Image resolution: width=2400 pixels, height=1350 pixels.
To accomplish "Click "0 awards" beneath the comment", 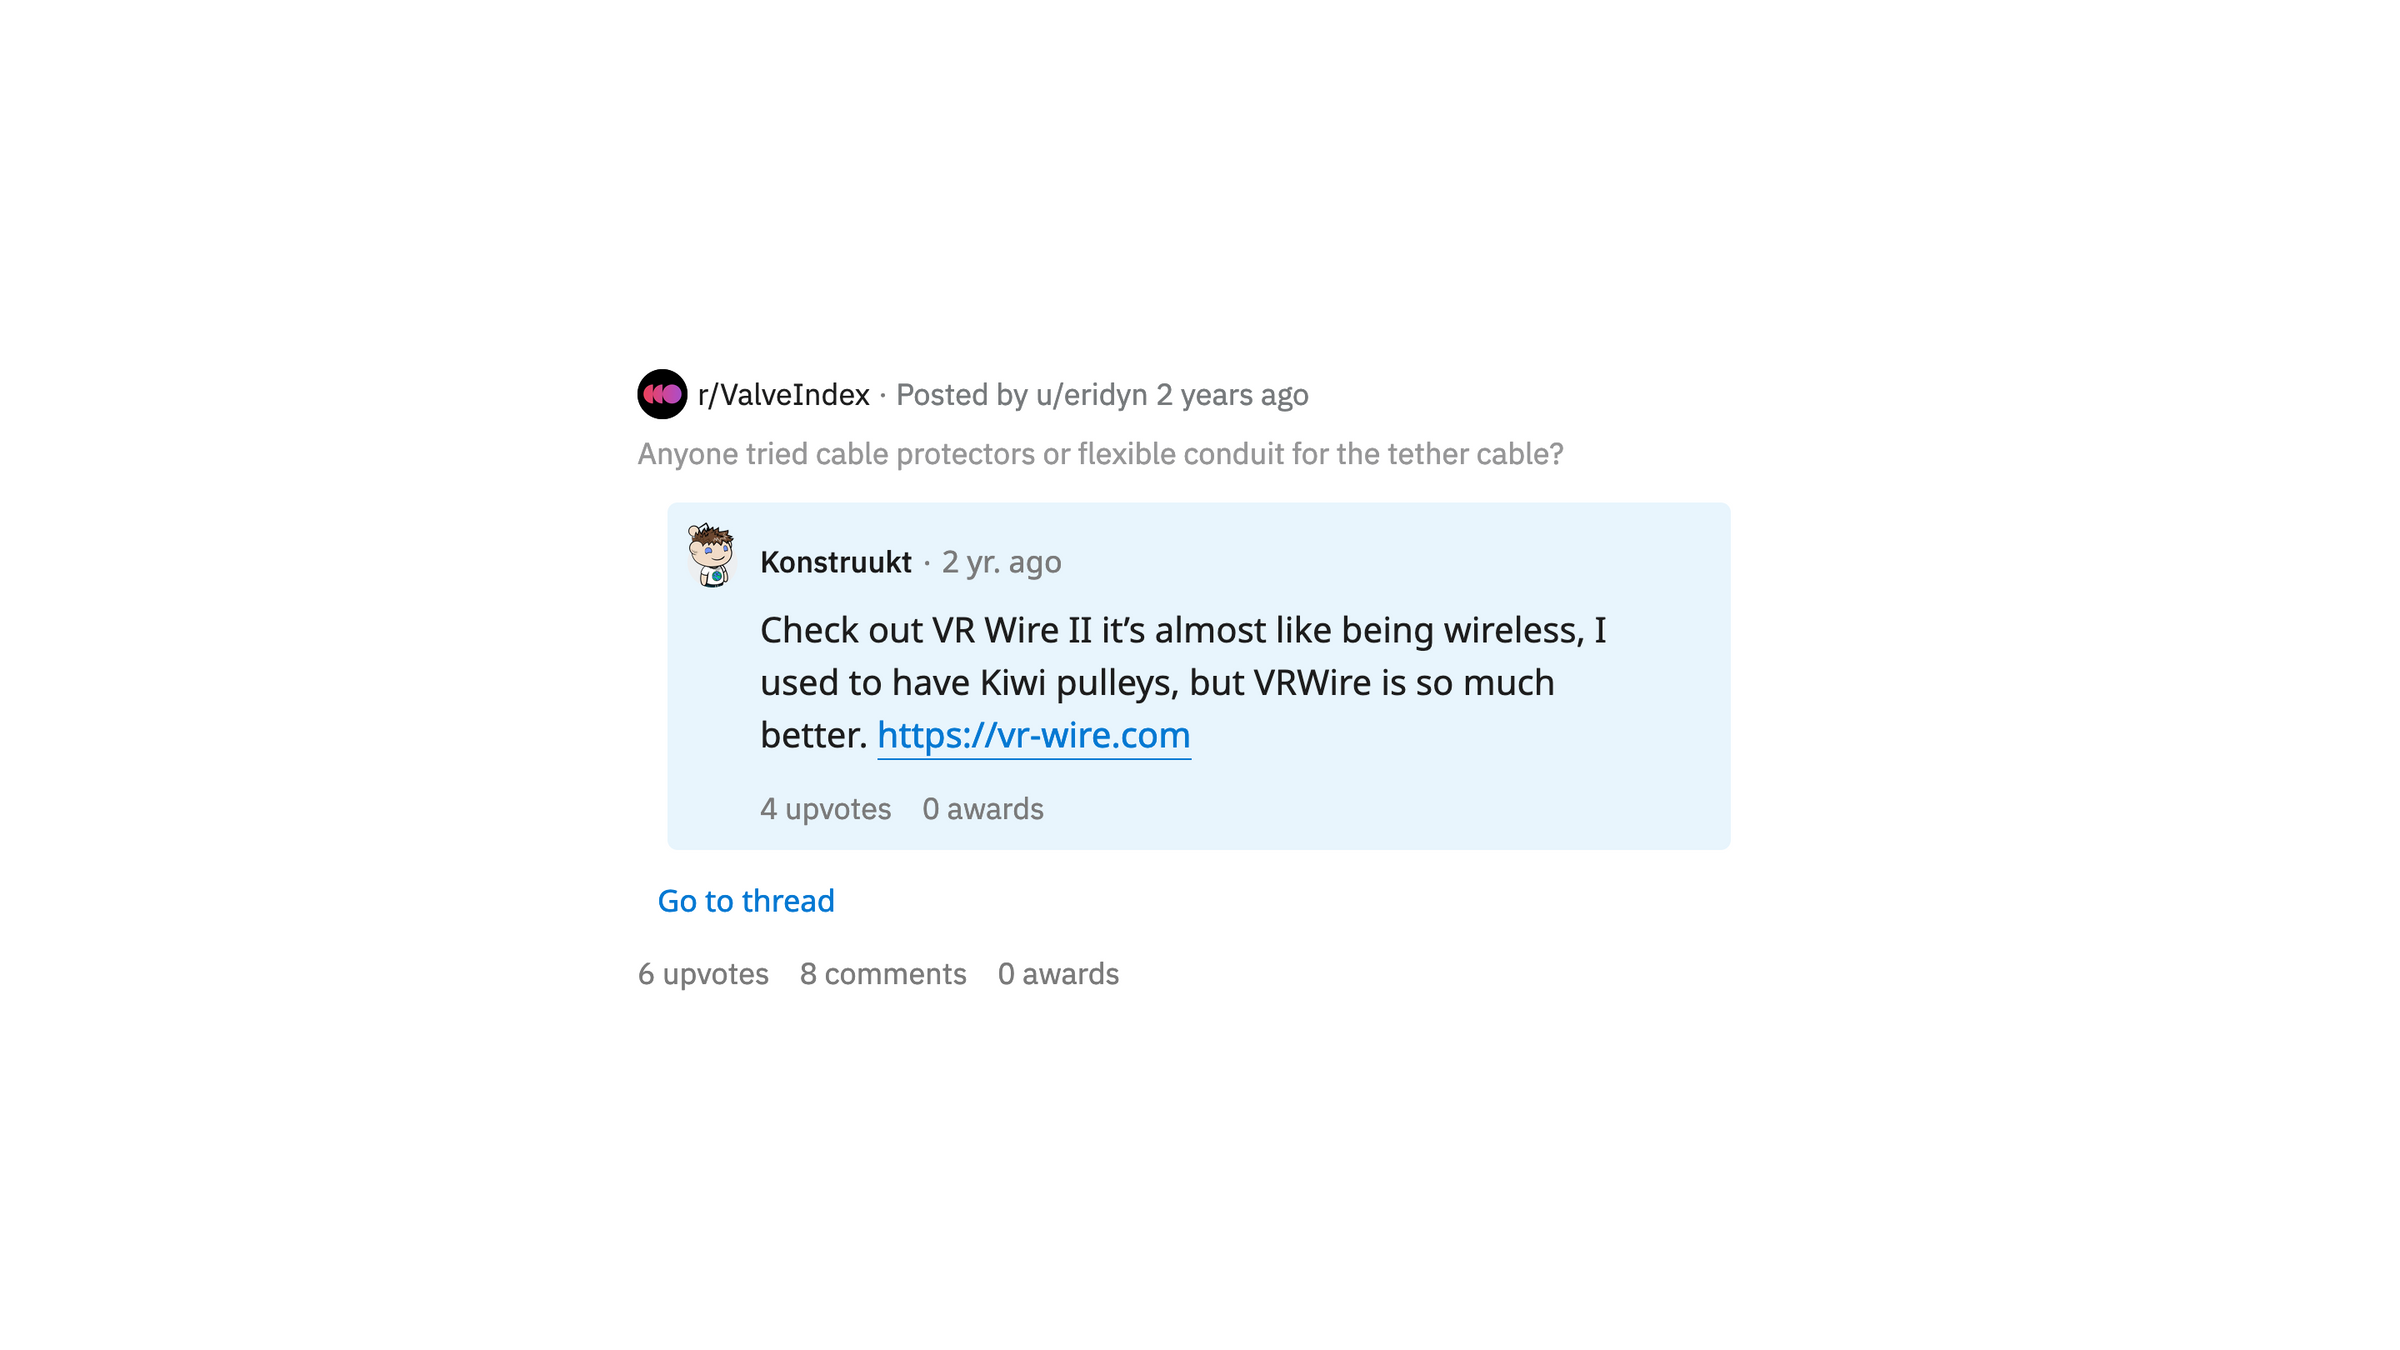I will click(982, 809).
